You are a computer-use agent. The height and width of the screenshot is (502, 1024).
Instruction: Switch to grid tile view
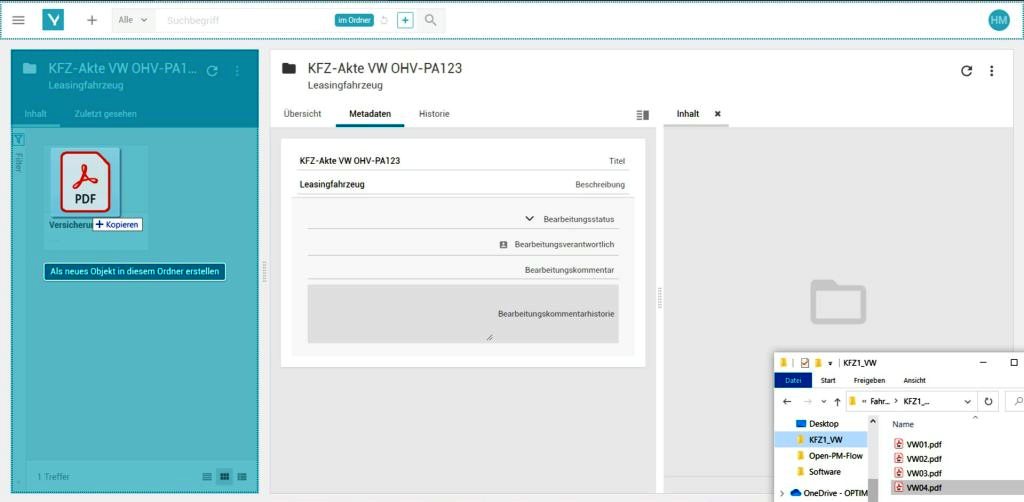pos(225,477)
